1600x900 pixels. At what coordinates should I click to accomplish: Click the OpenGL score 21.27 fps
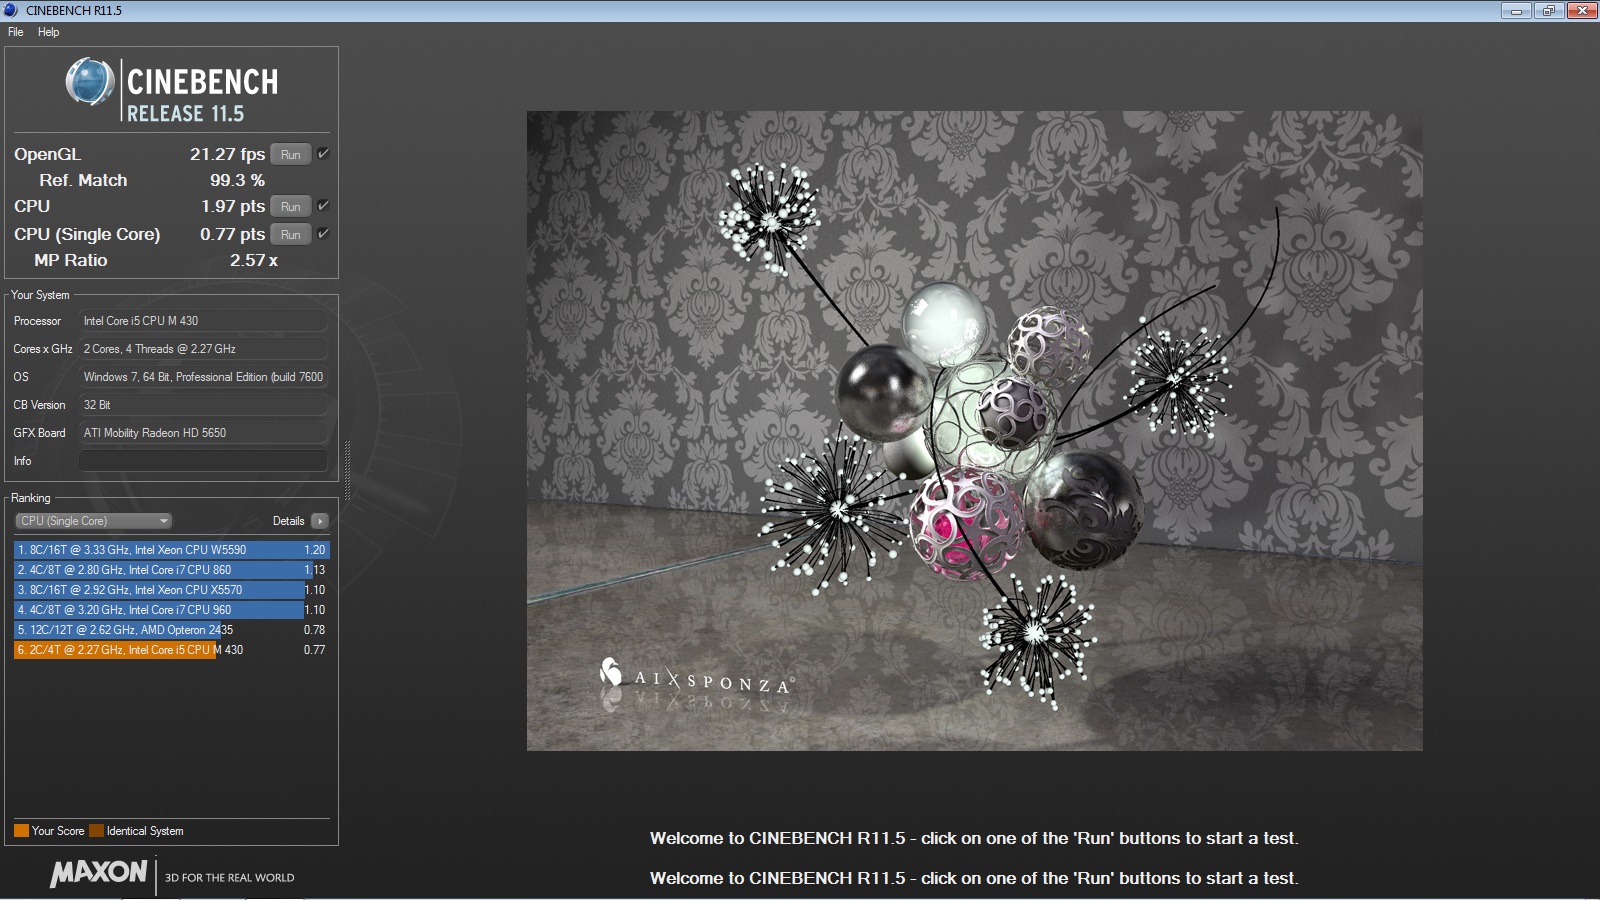(227, 154)
